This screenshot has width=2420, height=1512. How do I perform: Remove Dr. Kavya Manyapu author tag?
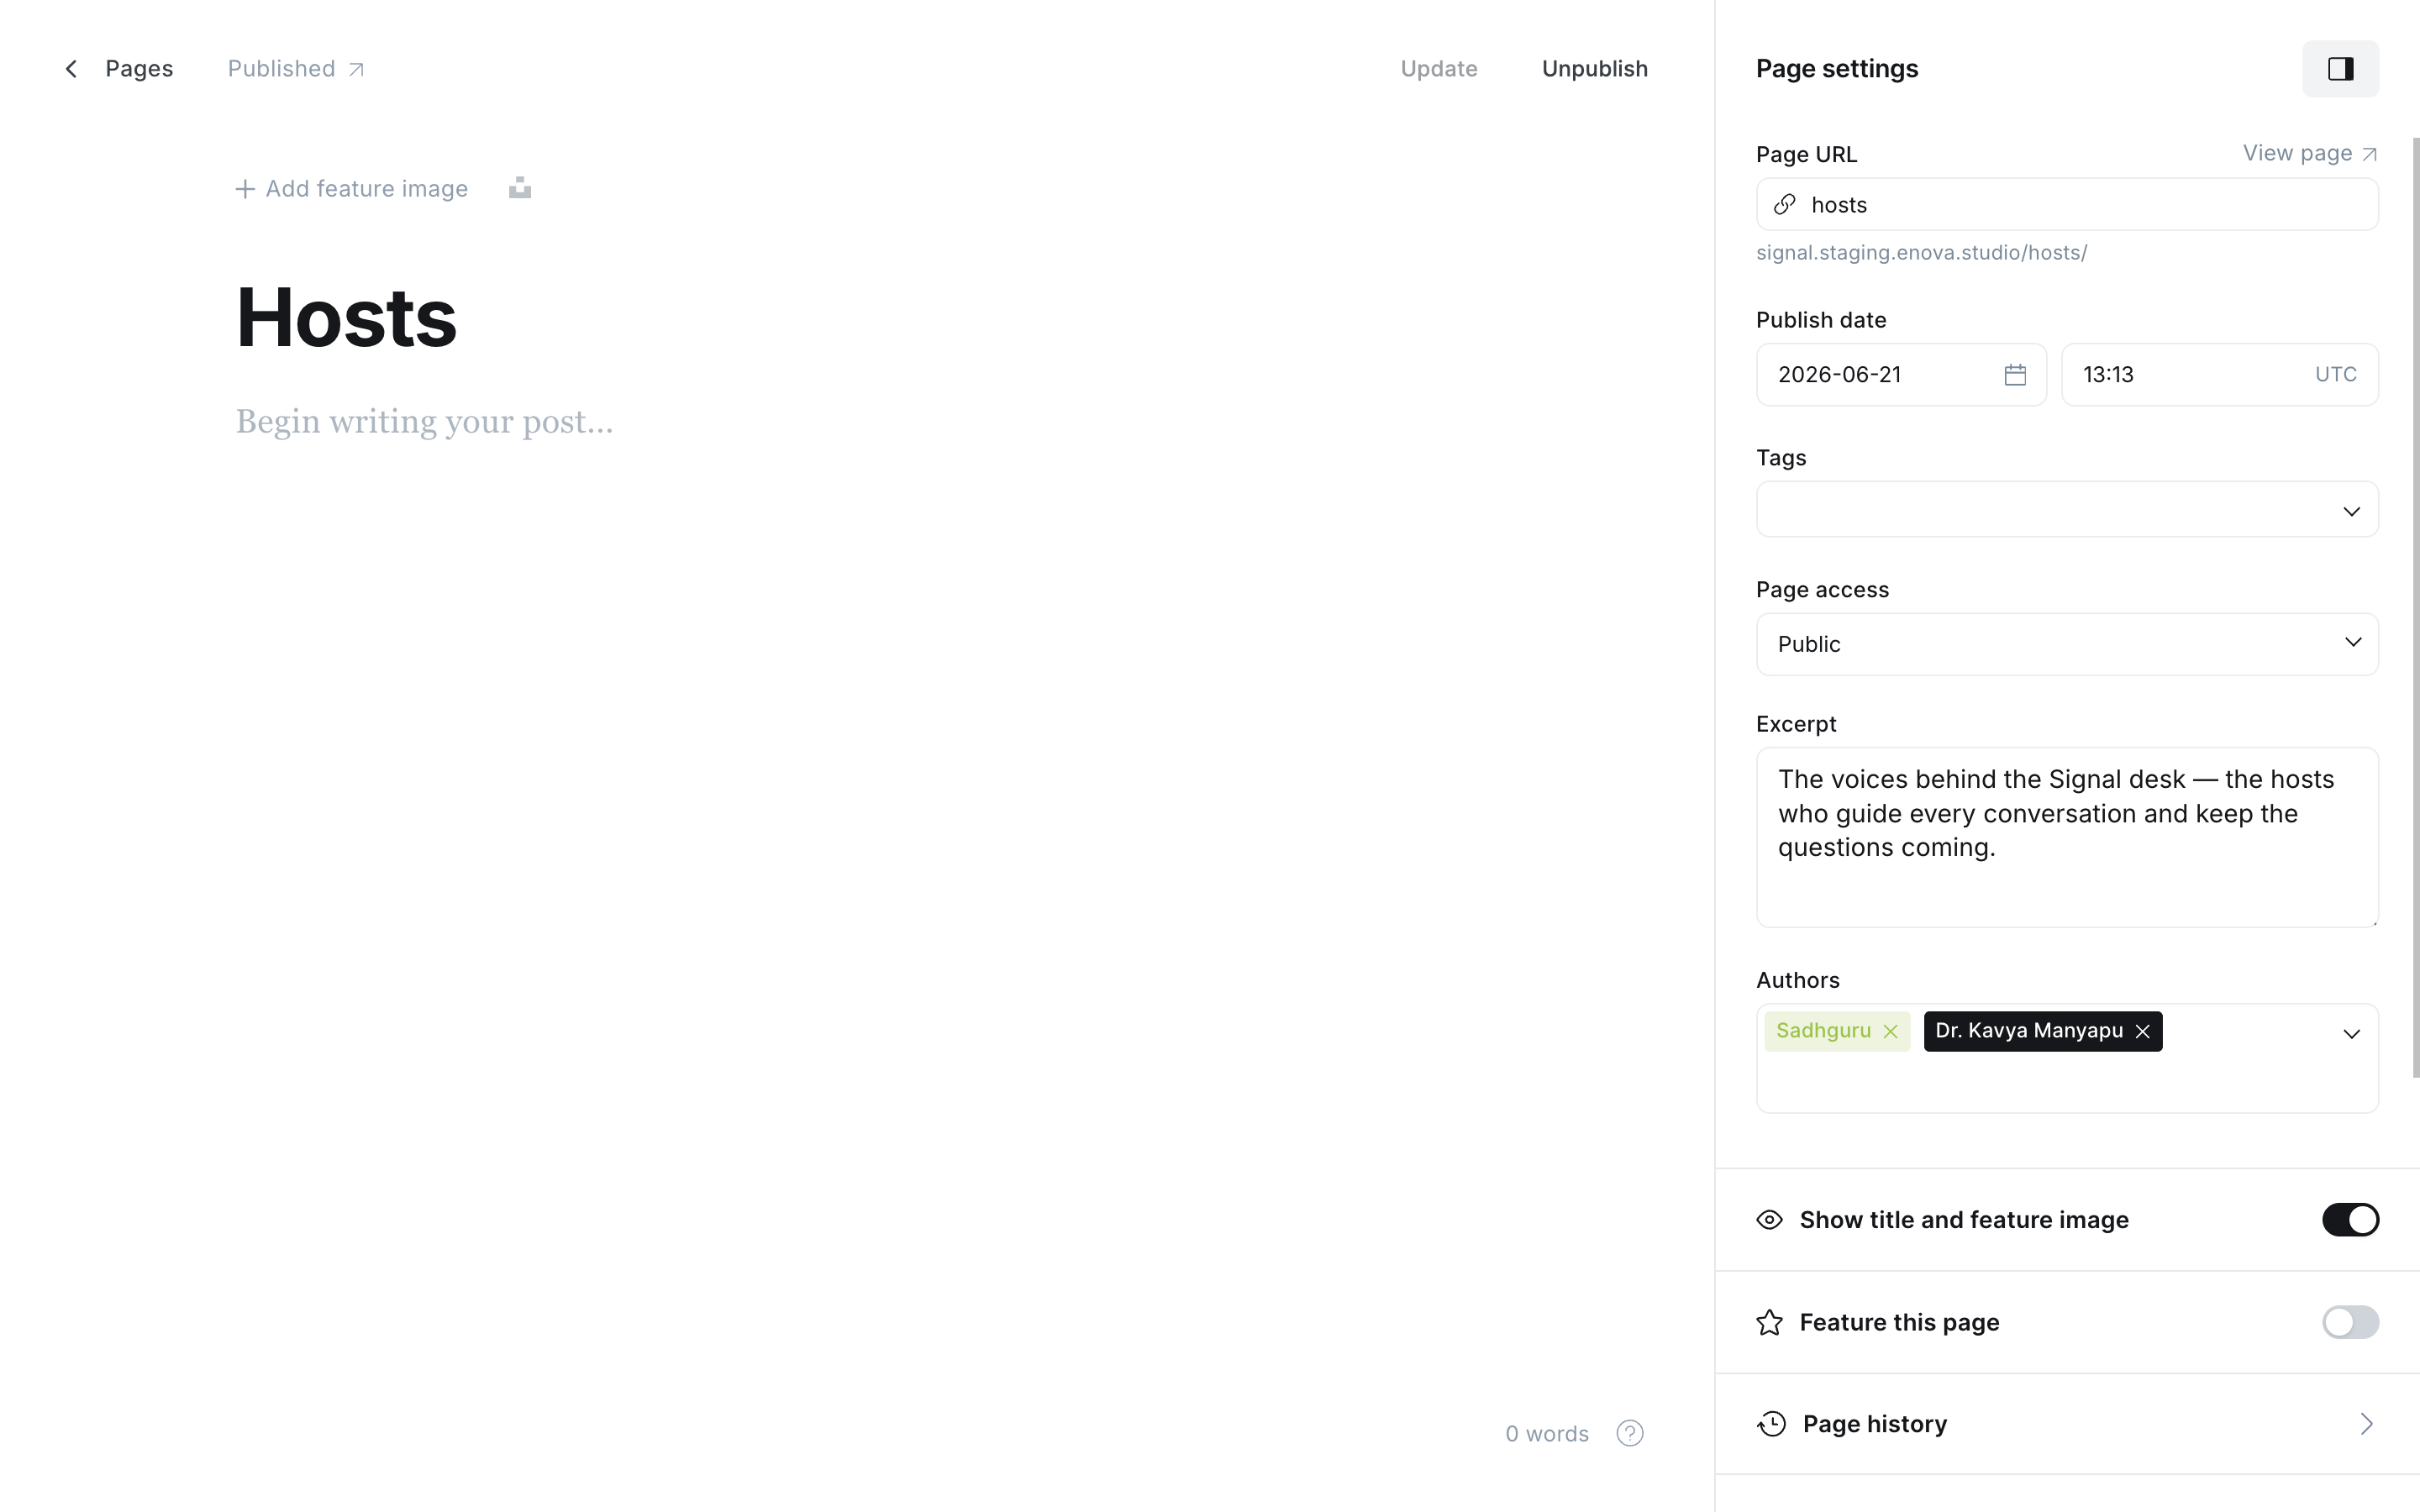2142,1031
